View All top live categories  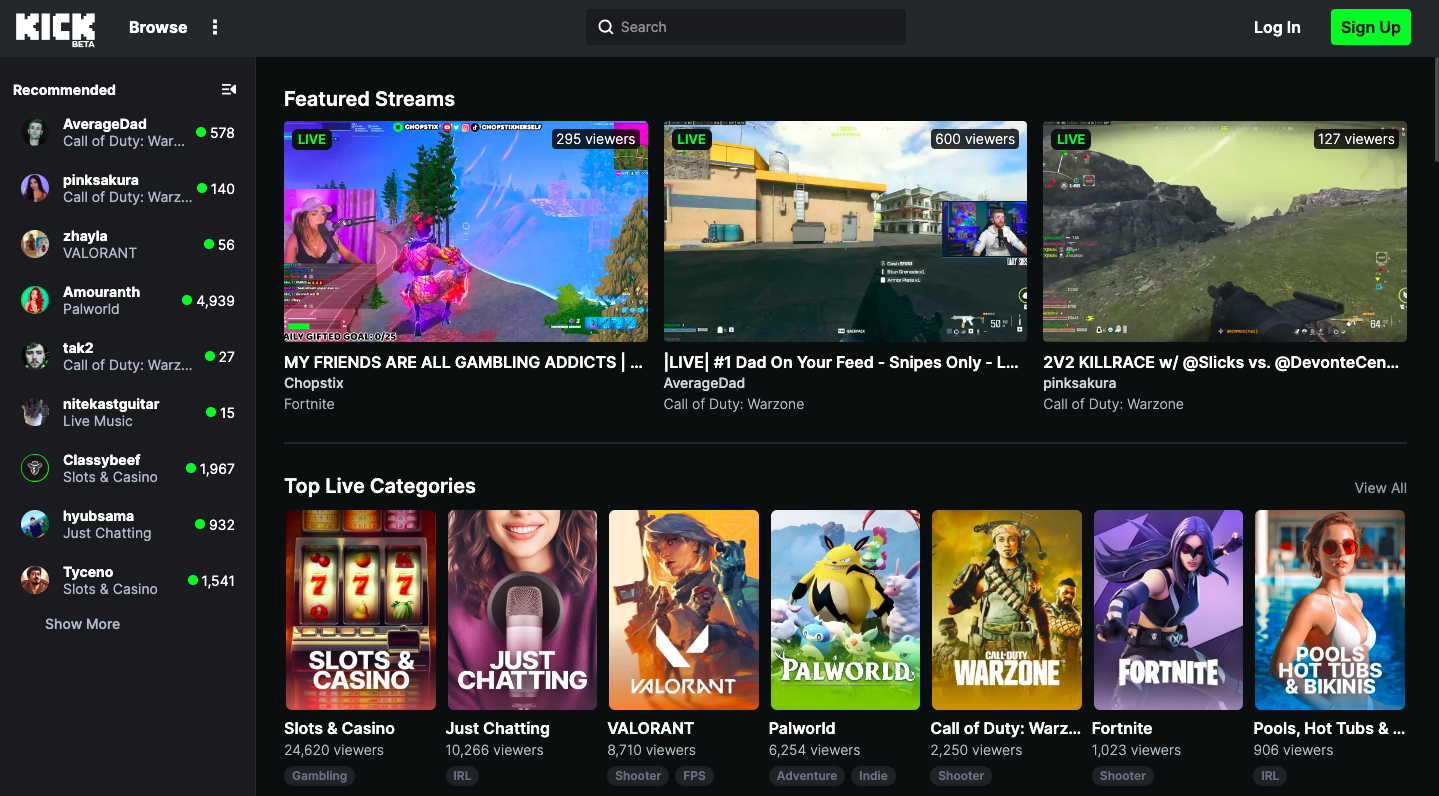click(1380, 488)
